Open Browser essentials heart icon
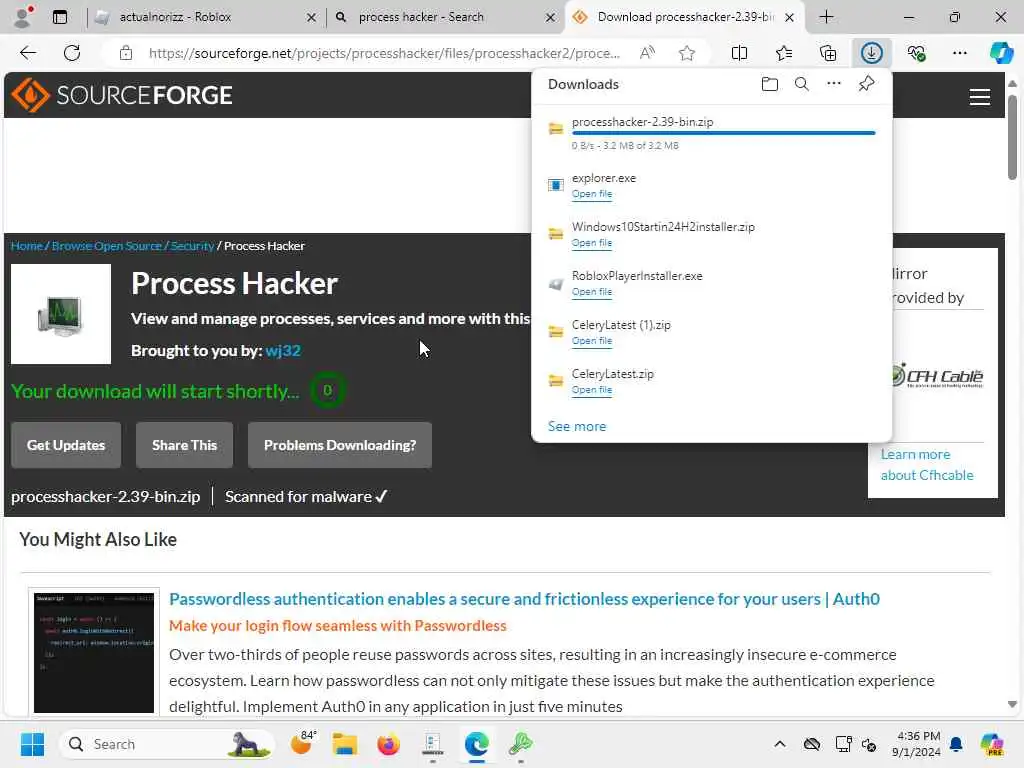Image resolution: width=1024 pixels, height=768 pixels. [x=916, y=53]
